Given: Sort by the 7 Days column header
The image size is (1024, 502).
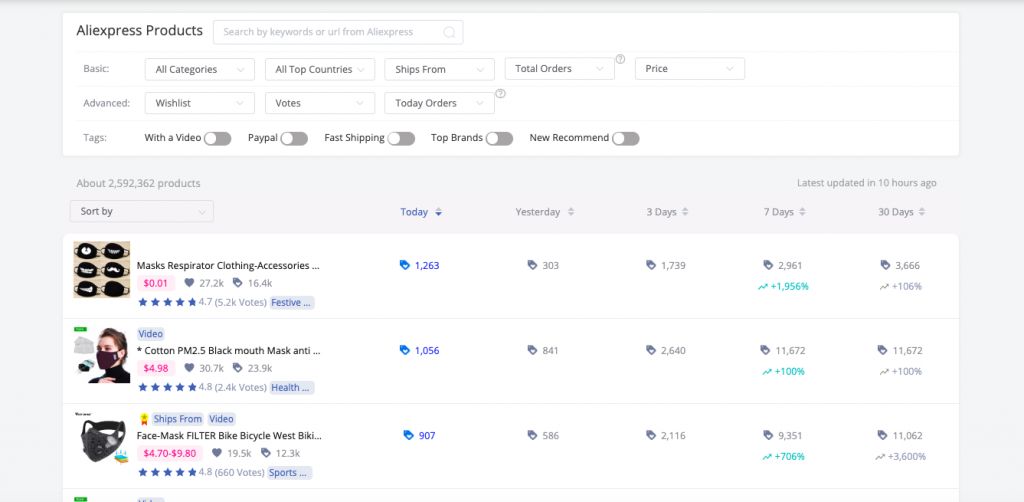Looking at the screenshot, I should coord(778,212).
